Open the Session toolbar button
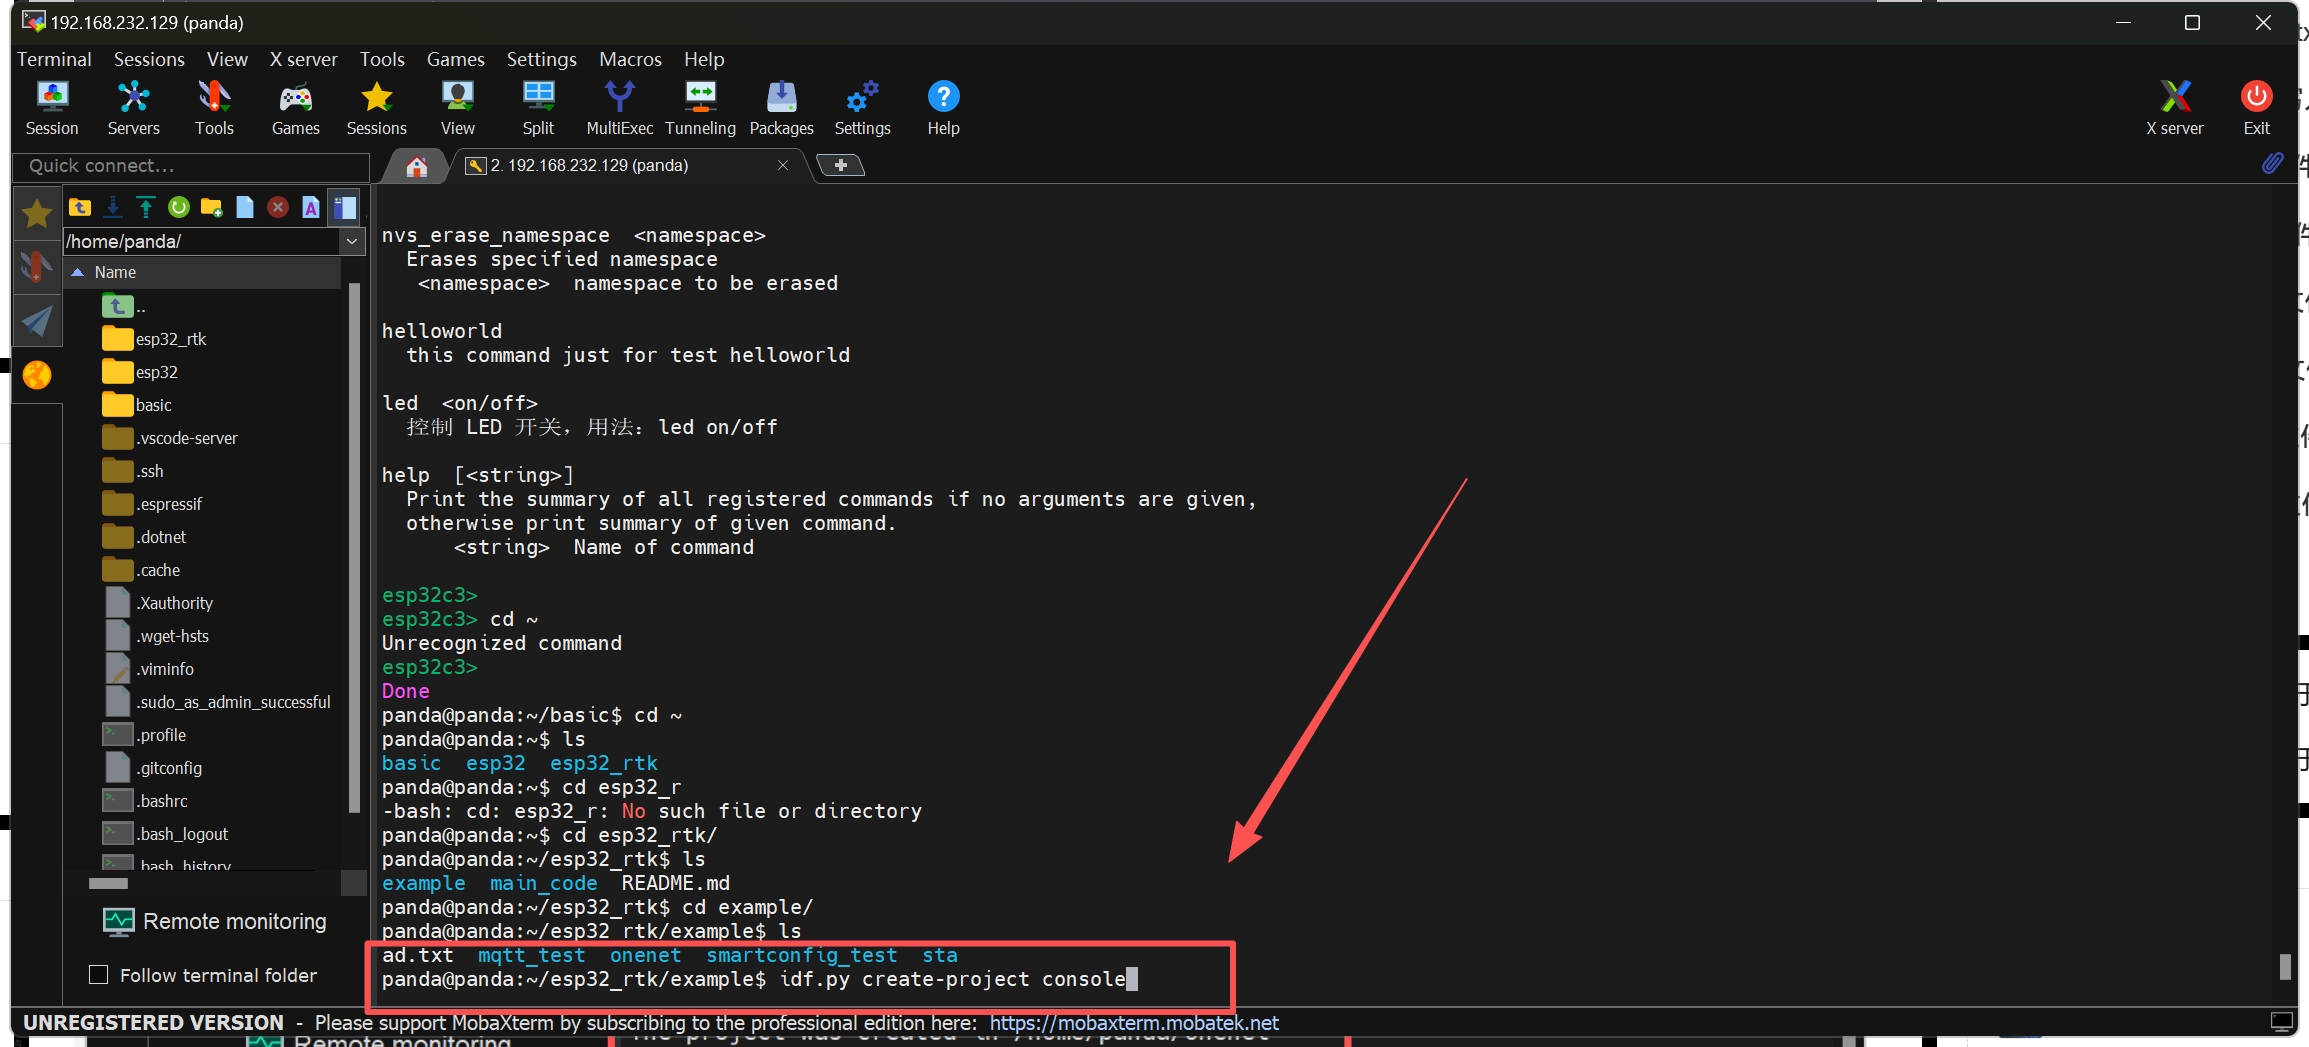The image size is (2309, 1047). pyautogui.click(x=52, y=108)
